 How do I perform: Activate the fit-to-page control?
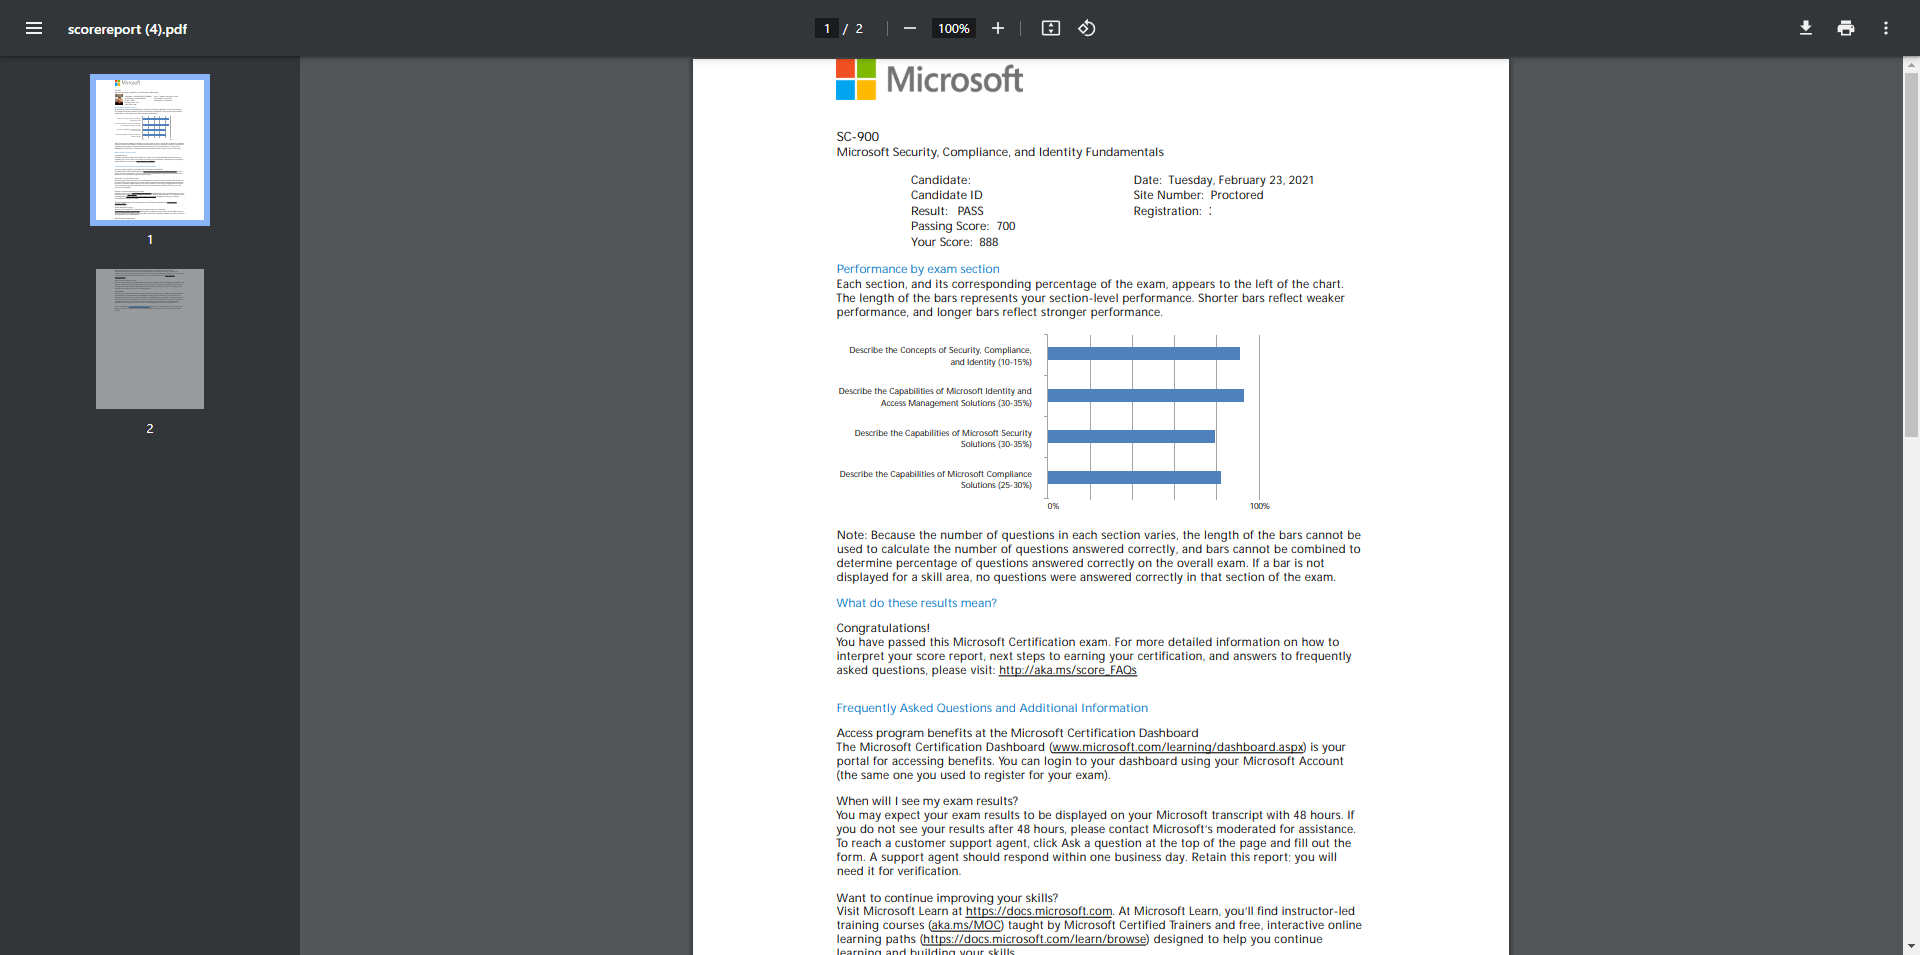pos(1050,29)
